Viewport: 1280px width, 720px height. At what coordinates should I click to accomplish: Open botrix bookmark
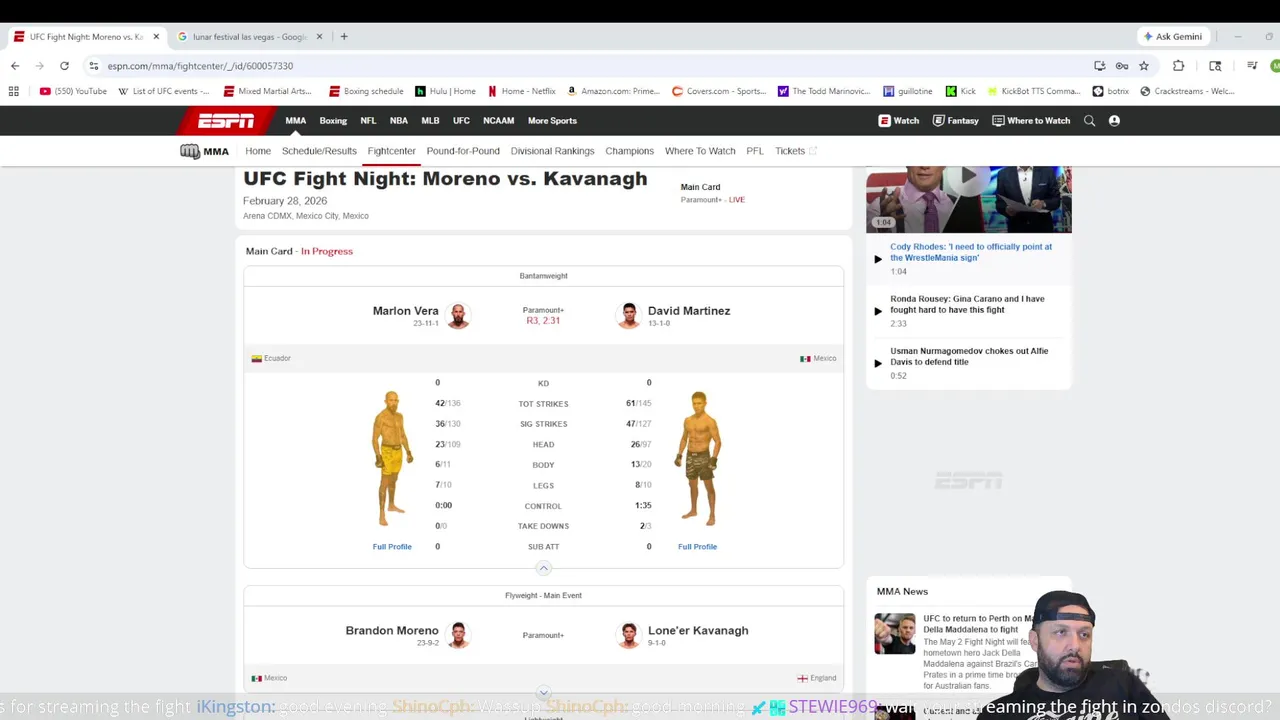pos(1111,91)
